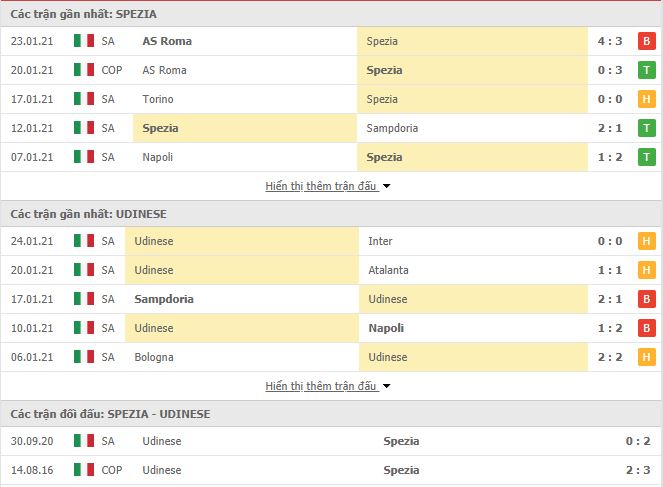Click the Italy flag in Udinese–Inter row
The image size is (663, 487).
tap(84, 241)
